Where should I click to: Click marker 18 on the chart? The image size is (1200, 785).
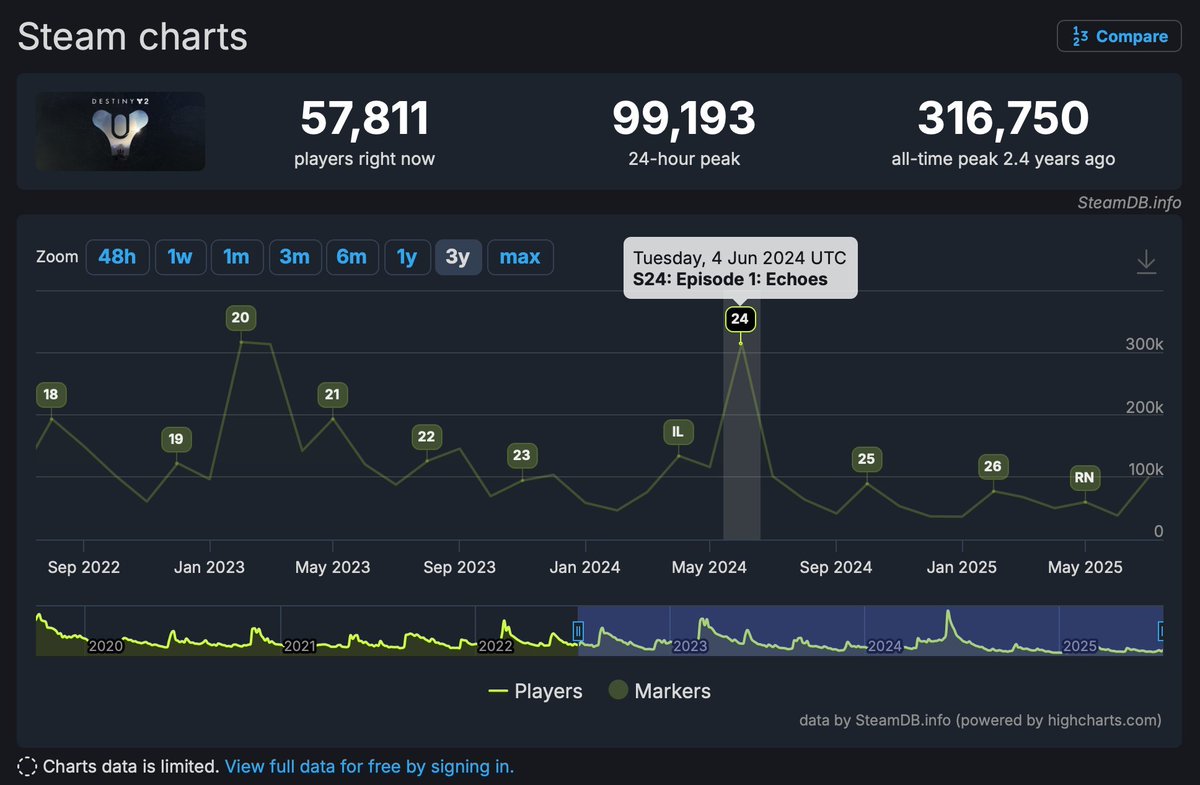pyautogui.click(x=50, y=395)
